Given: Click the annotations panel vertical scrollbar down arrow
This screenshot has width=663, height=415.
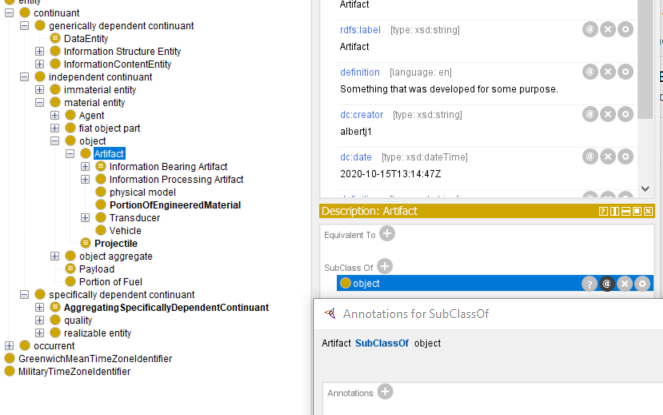Looking at the screenshot, I should (646, 187).
